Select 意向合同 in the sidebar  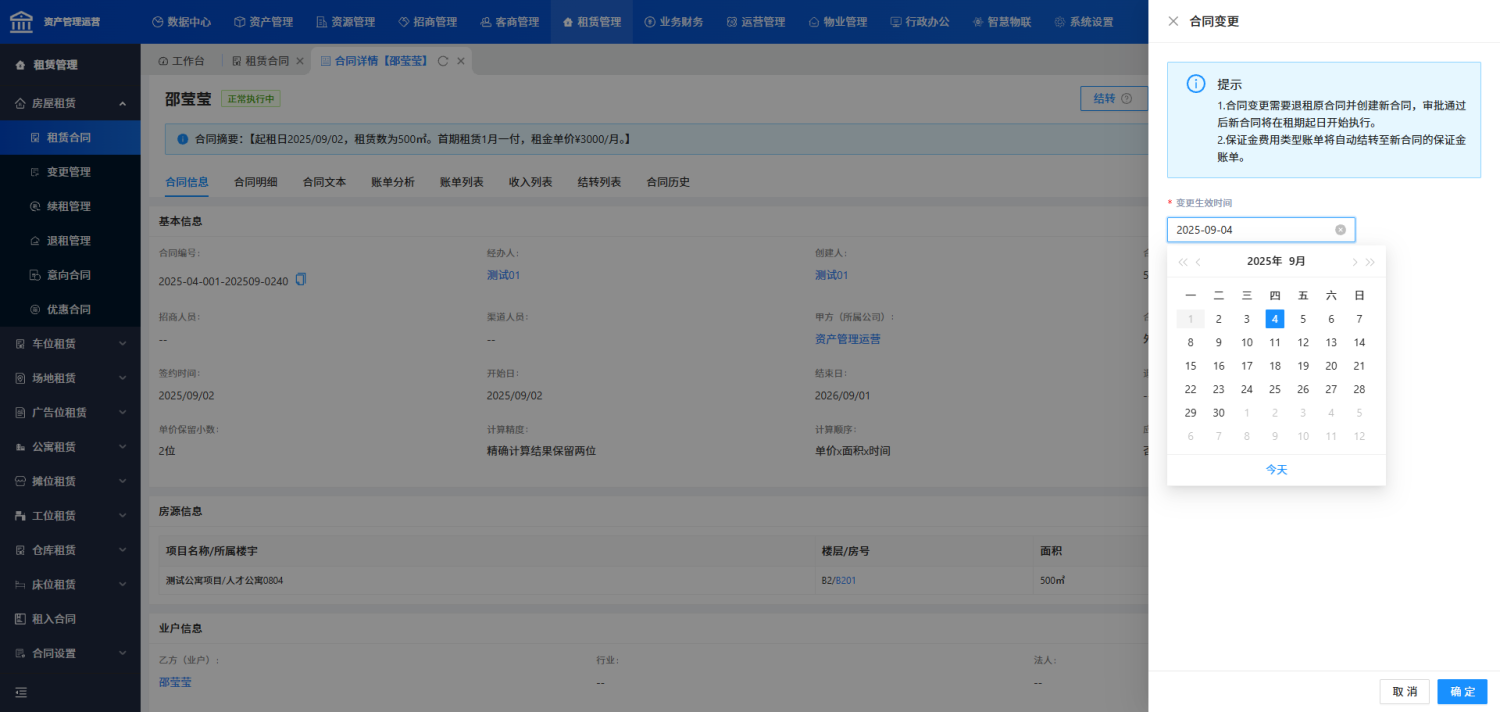tap(70, 275)
